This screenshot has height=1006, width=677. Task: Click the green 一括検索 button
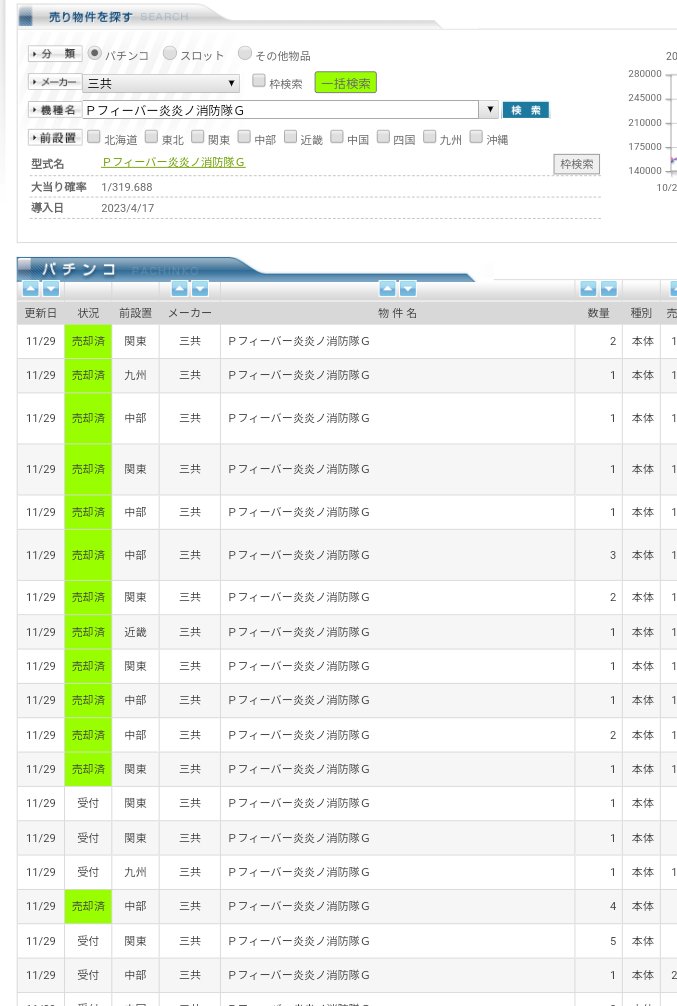pyautogui.click(x=346, y=83)
